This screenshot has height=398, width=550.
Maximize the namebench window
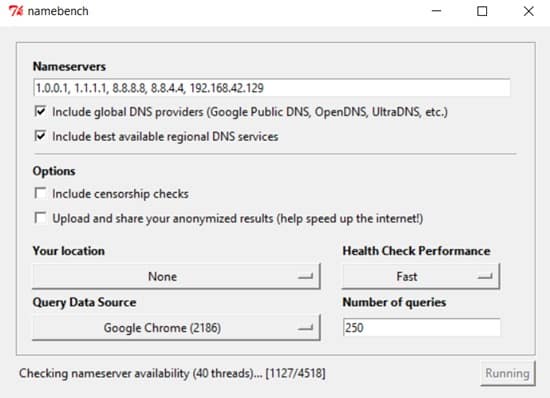482,11
